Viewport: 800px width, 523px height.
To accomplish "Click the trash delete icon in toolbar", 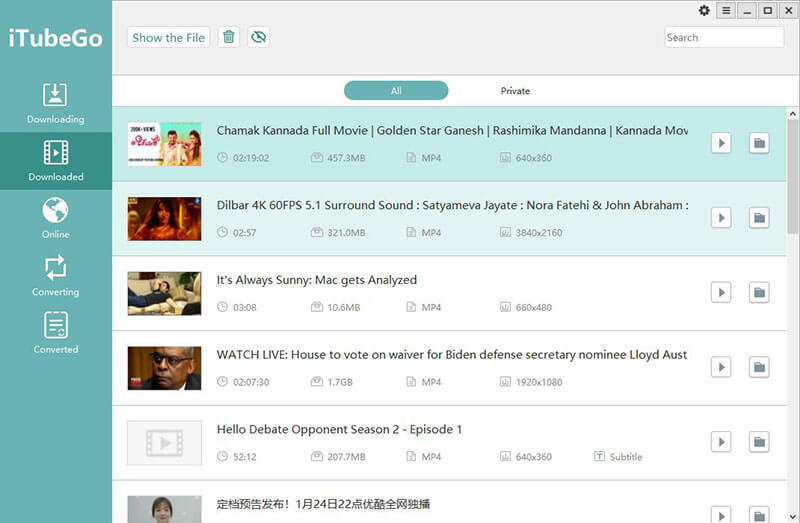I will point(229,37).
